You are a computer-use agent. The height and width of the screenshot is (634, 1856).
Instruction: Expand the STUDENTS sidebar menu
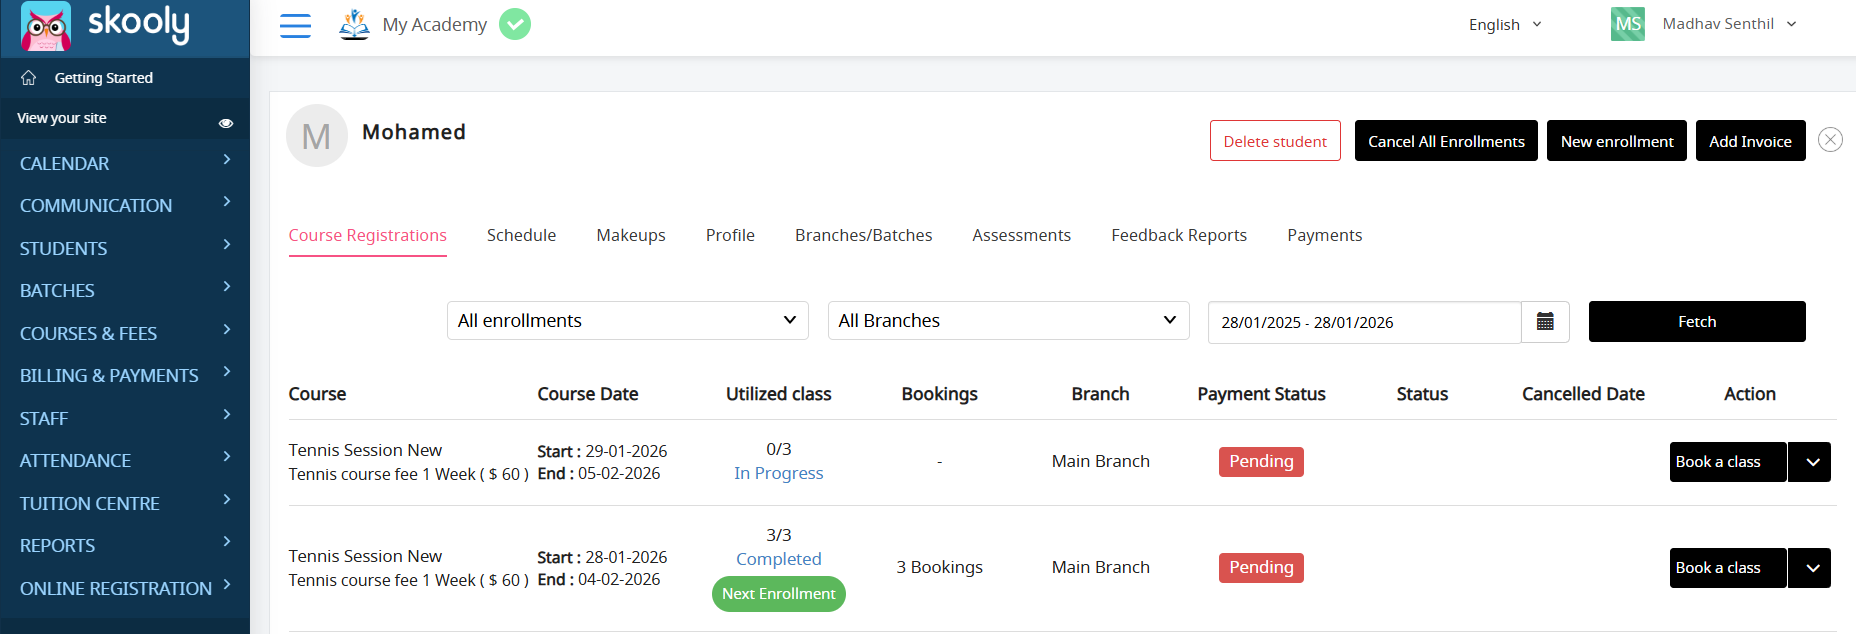point(125,248)
